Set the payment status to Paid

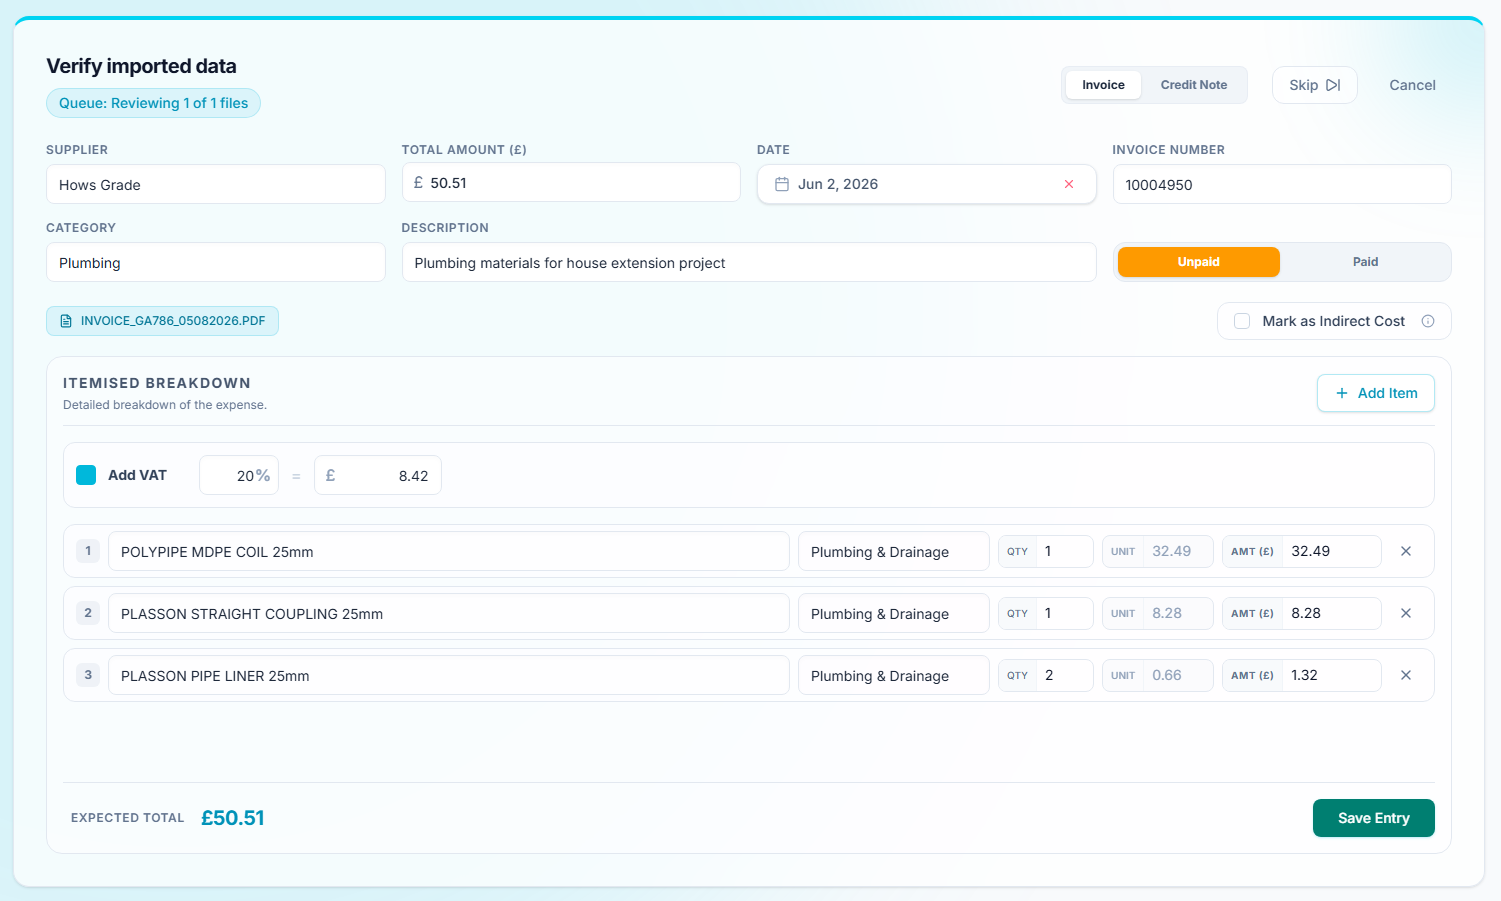[1365, 262]
